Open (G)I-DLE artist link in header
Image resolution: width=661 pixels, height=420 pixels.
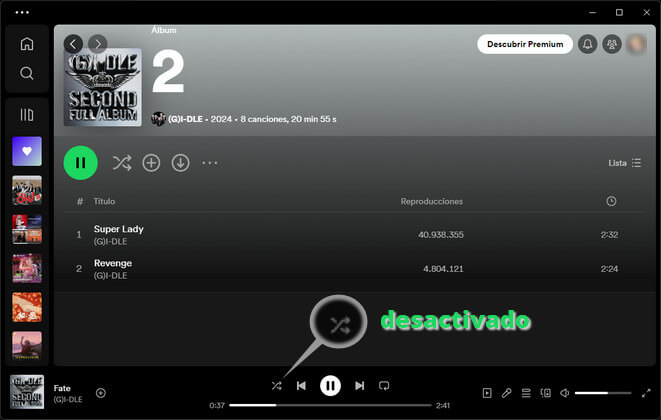(x=185, y=119)
